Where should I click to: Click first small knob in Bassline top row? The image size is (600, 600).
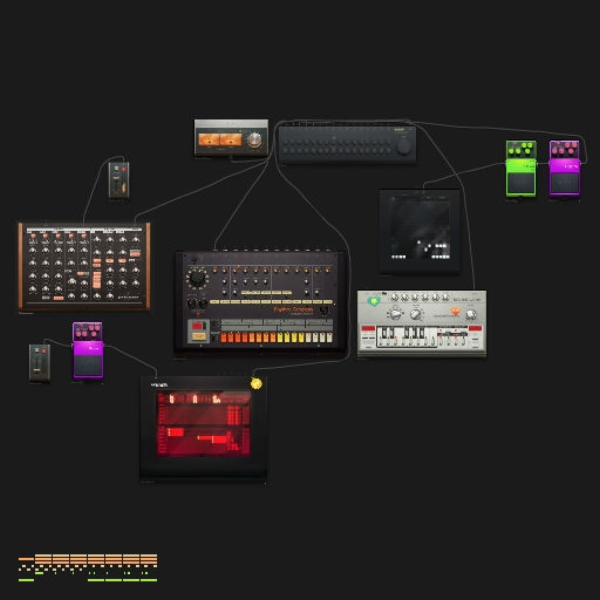point(394,297)
